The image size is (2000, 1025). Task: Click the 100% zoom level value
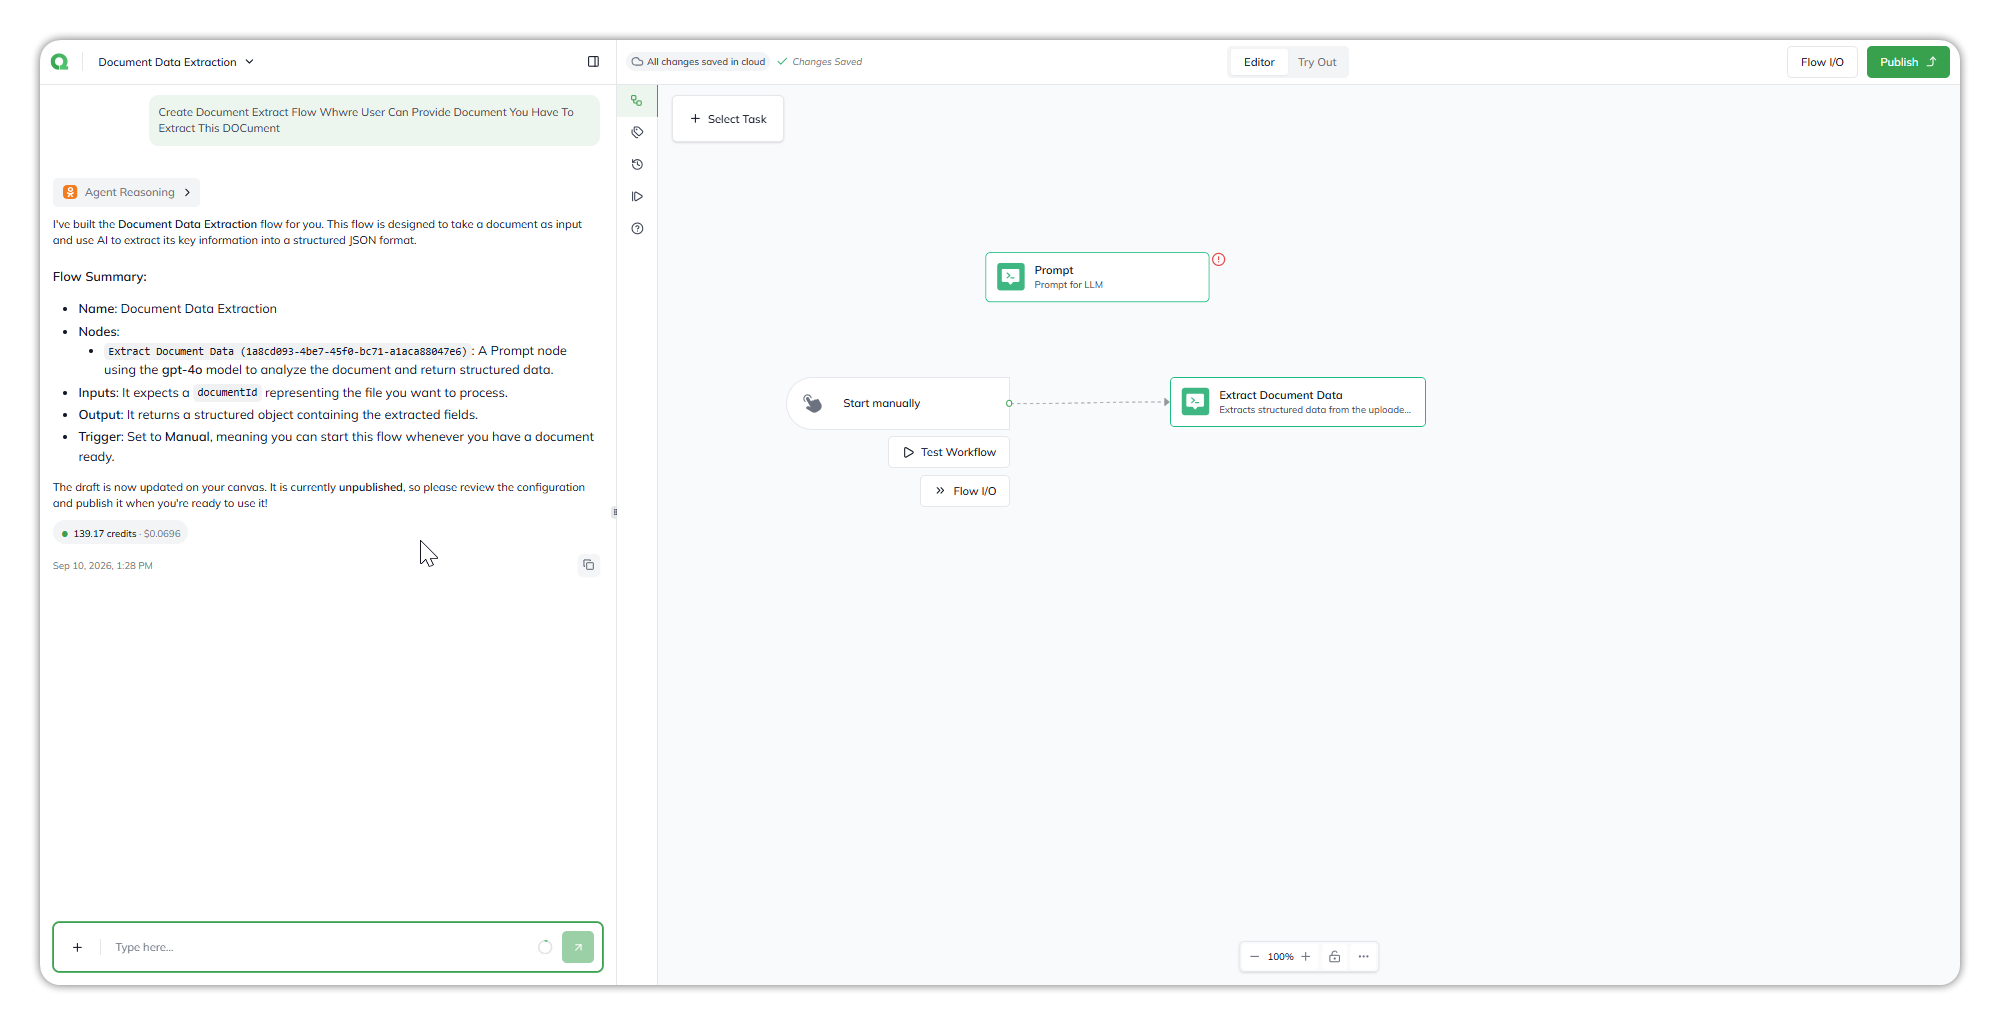[1280, 957]
